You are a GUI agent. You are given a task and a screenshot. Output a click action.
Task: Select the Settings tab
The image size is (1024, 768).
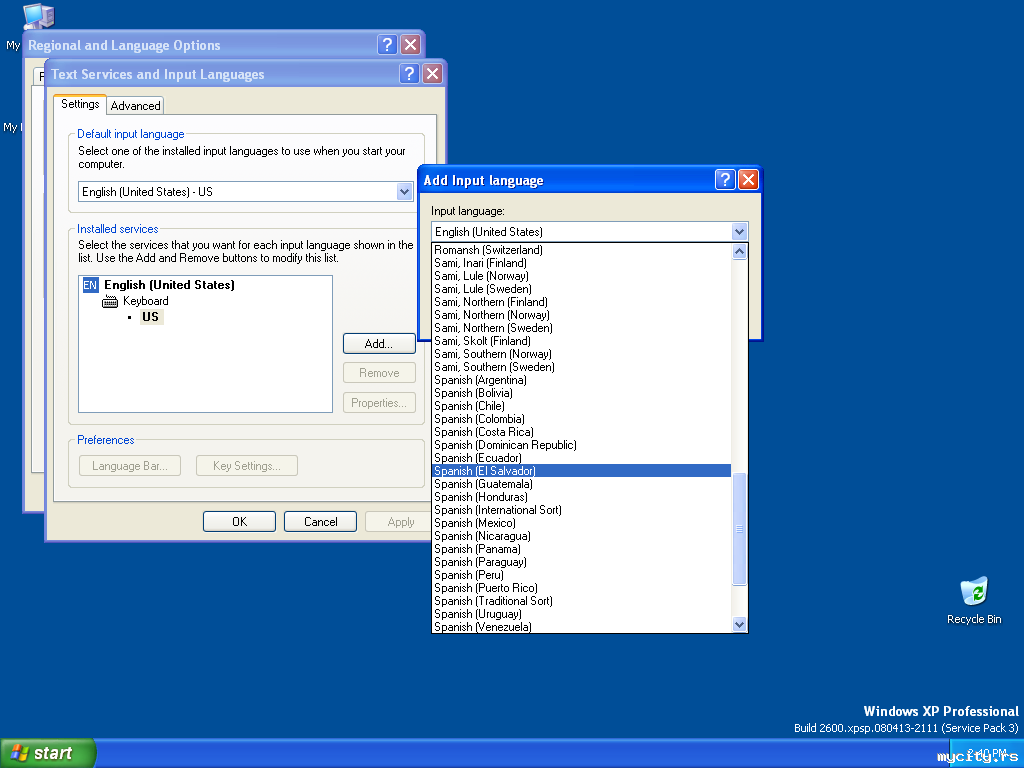[80, 104]
